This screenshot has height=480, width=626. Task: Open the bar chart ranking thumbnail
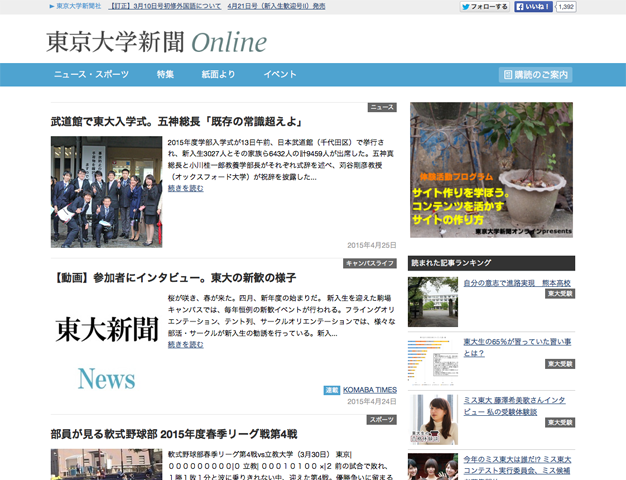pyautogui.click(x=433, y=361)
